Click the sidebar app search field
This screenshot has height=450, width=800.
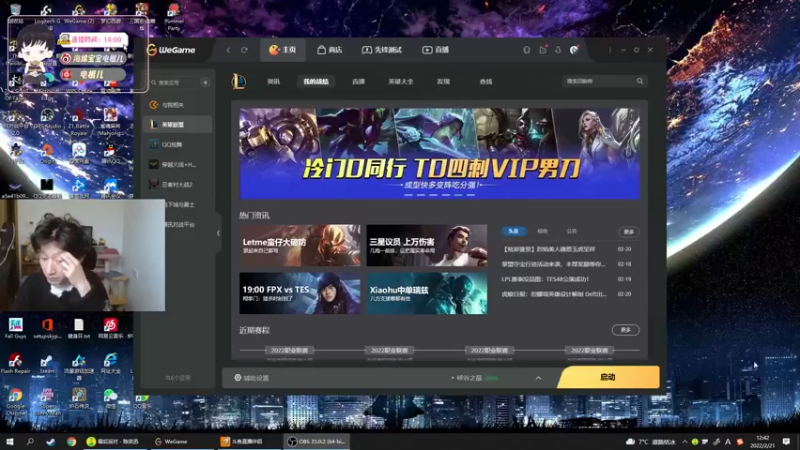click(173, 82)
